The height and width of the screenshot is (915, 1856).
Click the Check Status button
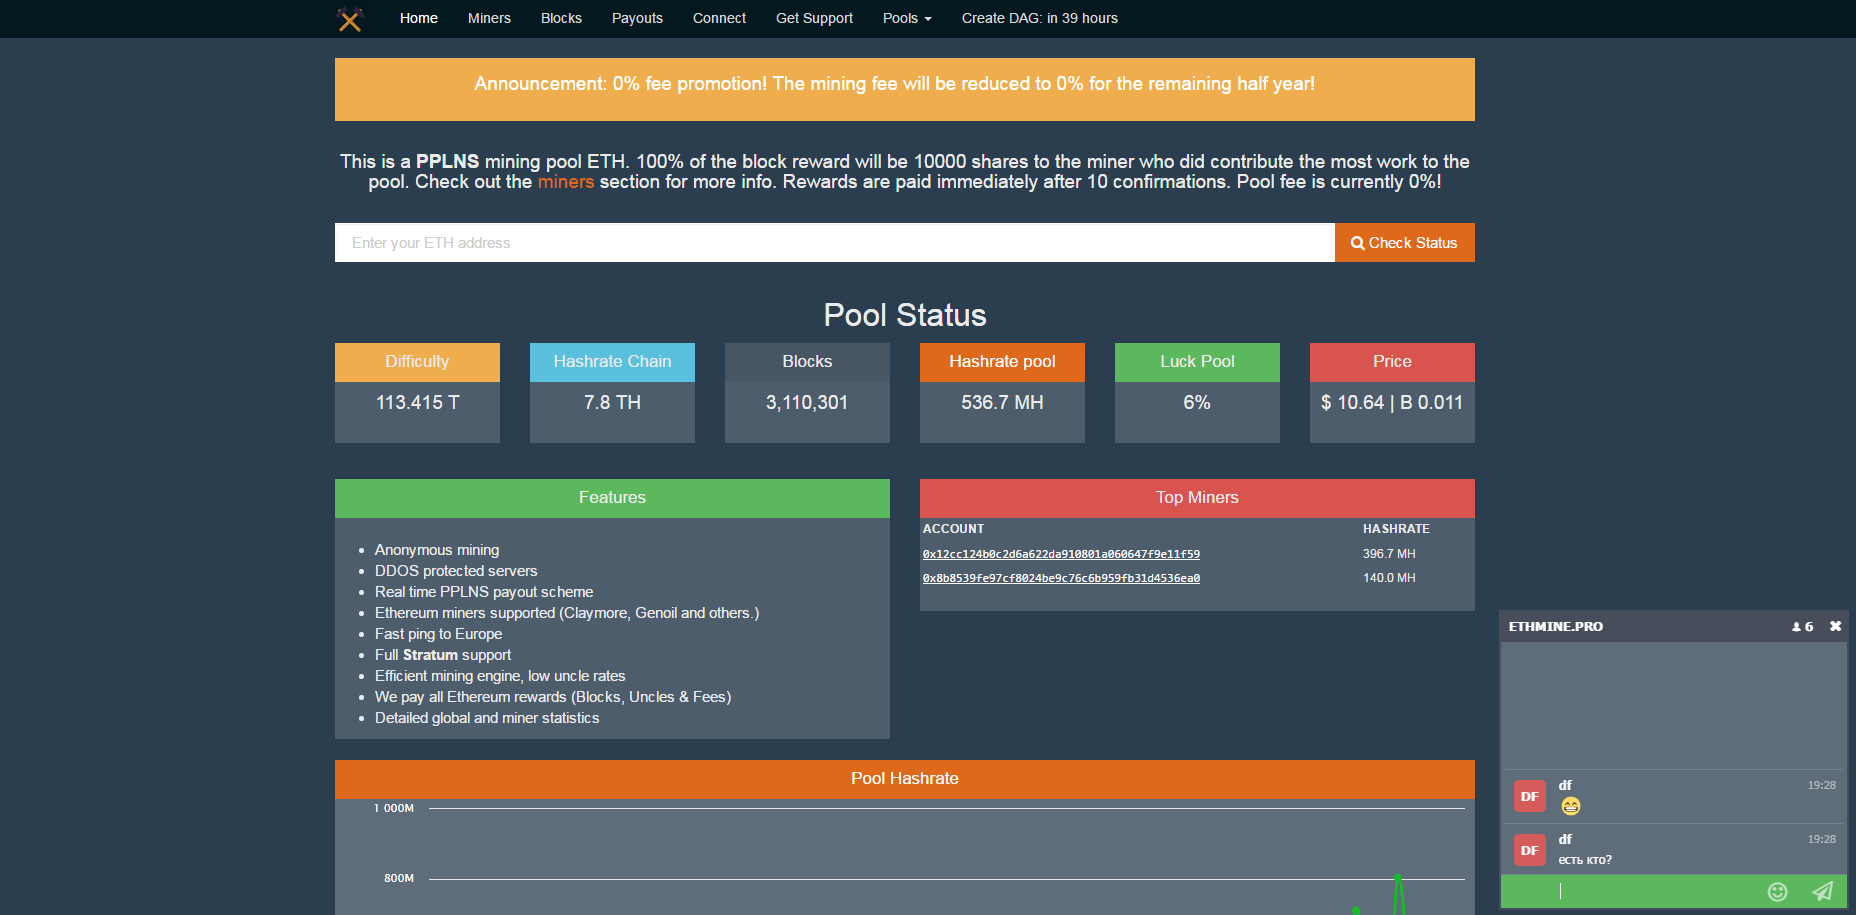pos(1405,243)
